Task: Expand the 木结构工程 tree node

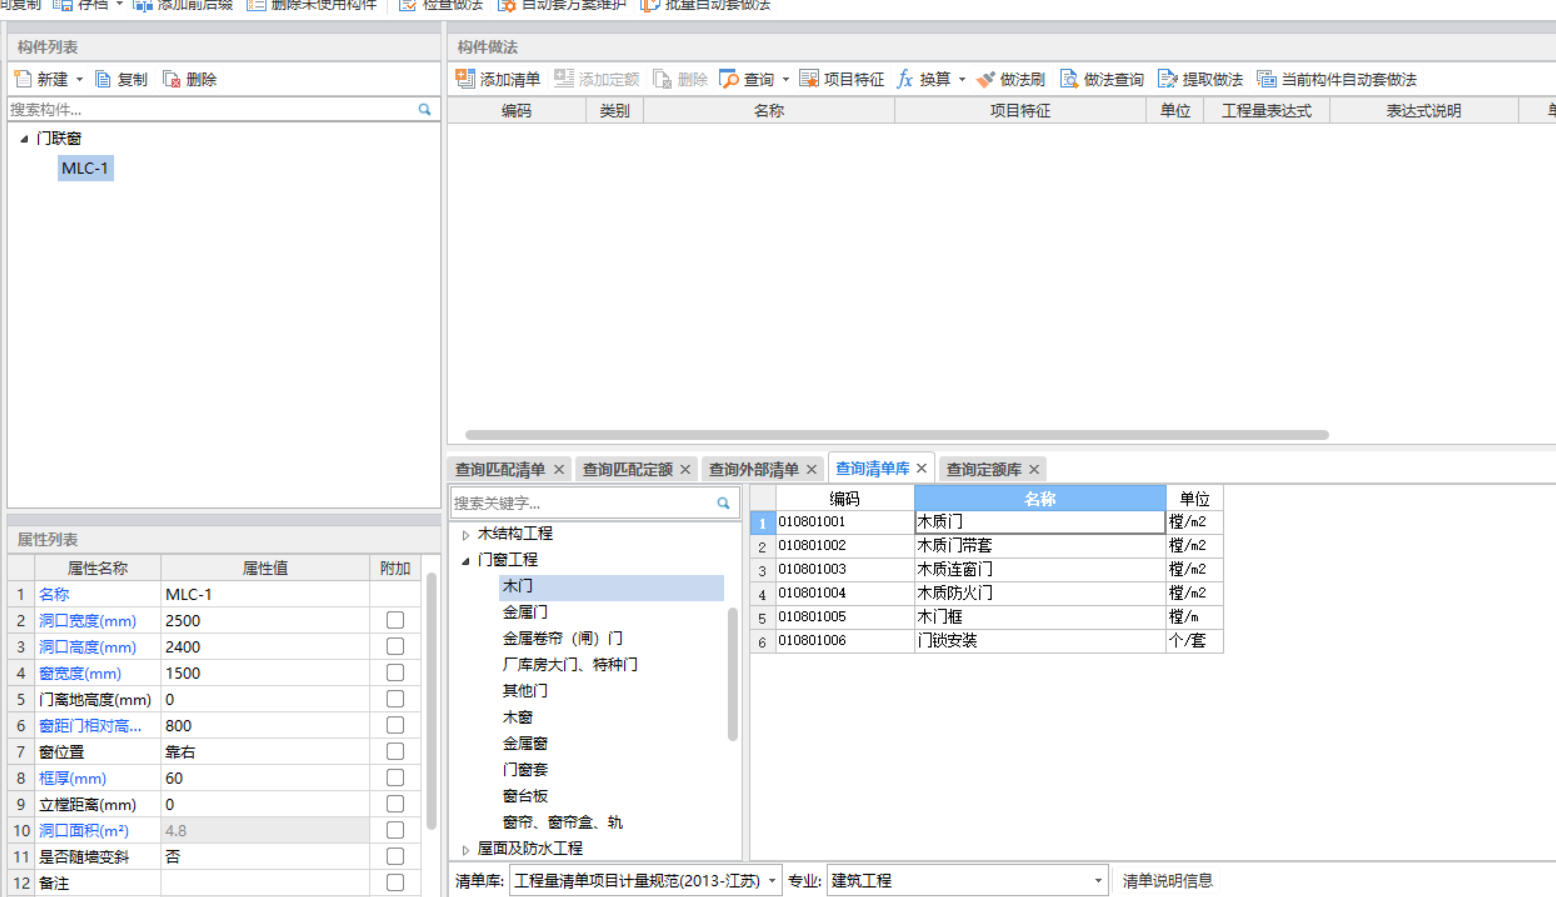Action: click(x=465, y=535)
